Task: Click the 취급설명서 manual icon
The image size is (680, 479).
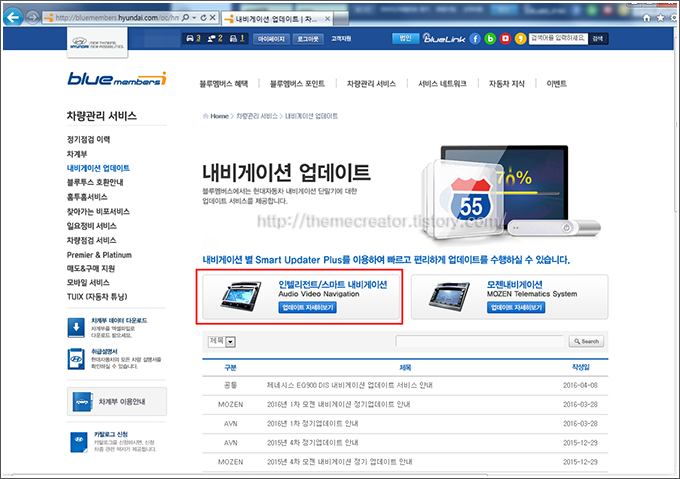Action: [76, 359]
